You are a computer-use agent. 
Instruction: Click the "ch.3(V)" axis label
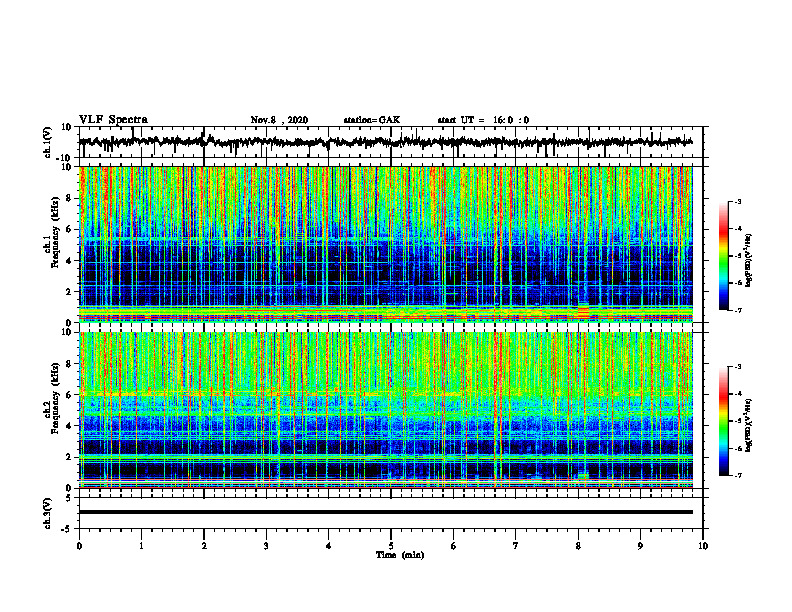(x=48, y=513)
